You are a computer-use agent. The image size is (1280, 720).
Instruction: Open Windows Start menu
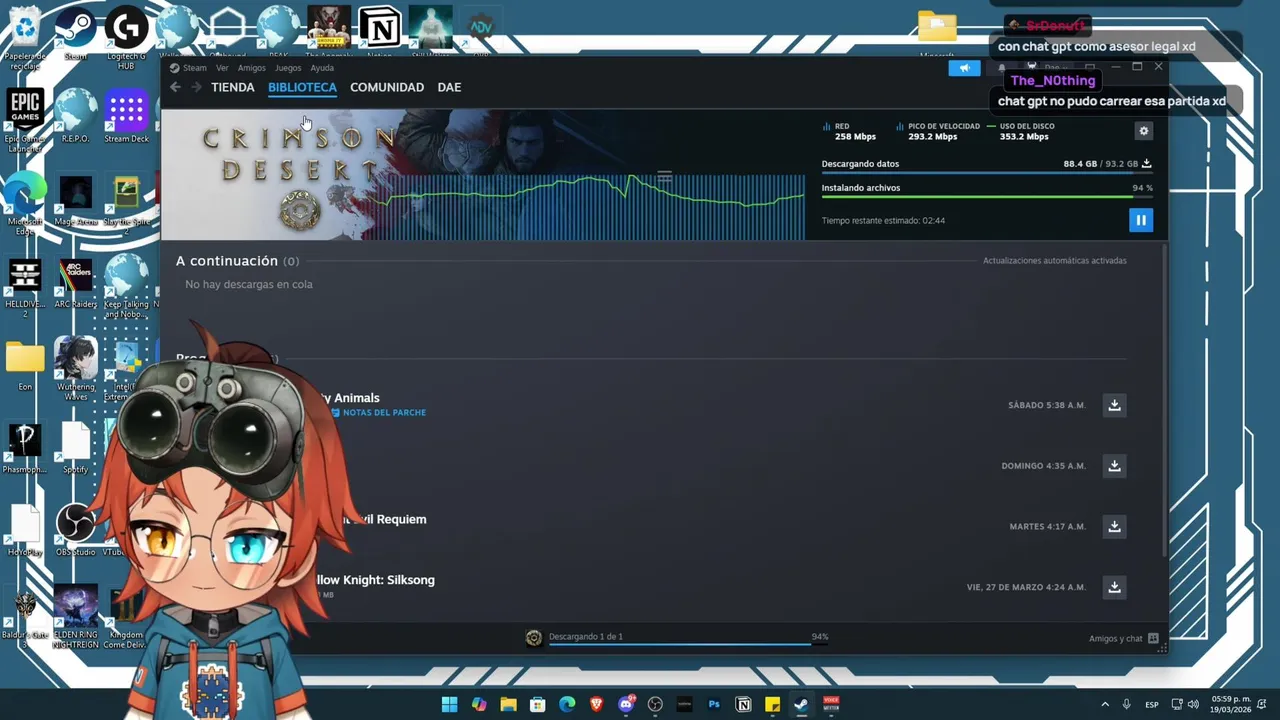click(x=450, y=704)
